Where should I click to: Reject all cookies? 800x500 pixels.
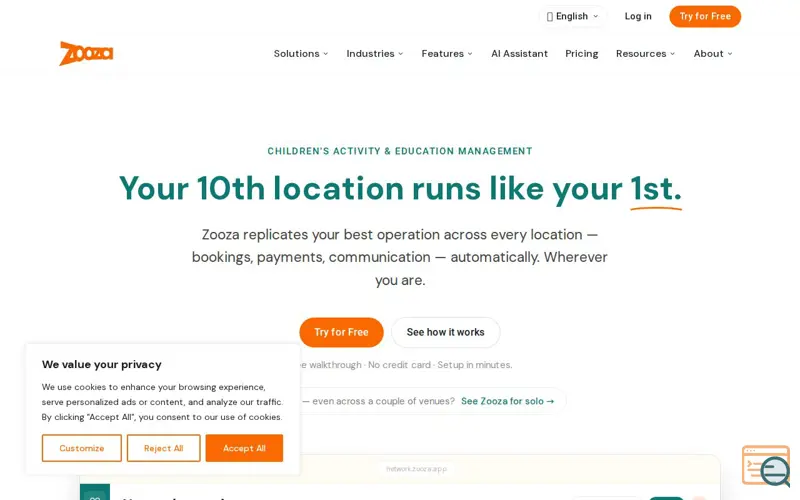point(163,448)
